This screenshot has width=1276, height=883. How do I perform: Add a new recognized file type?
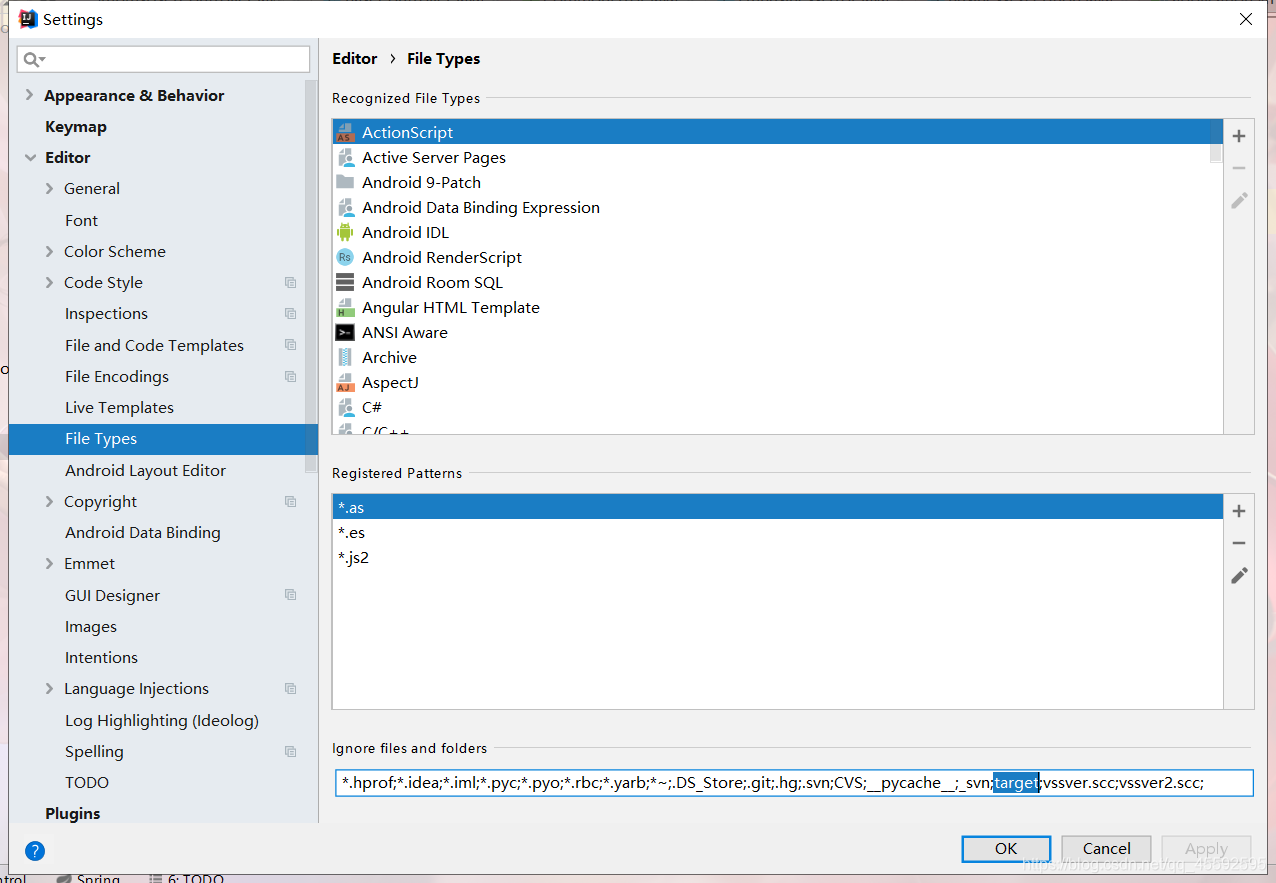[x=1239, y=136]
